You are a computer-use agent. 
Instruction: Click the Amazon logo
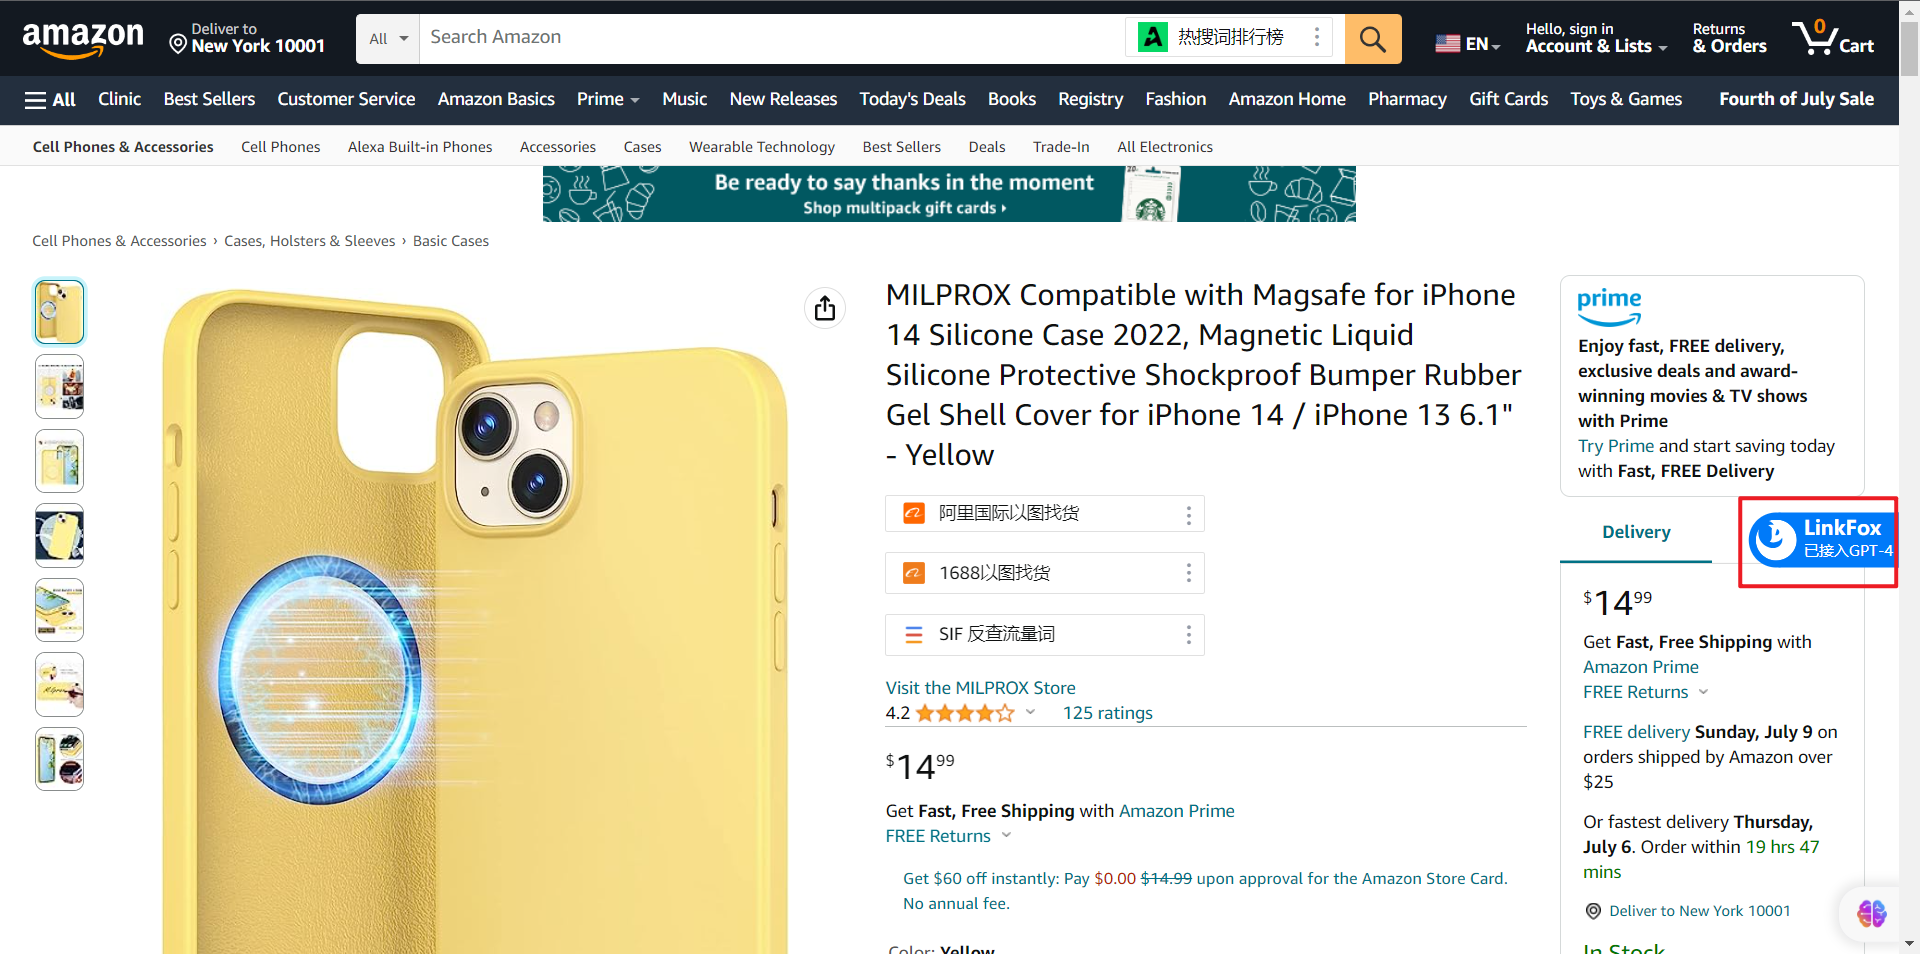pyautogui.click(x=83, y=39)
